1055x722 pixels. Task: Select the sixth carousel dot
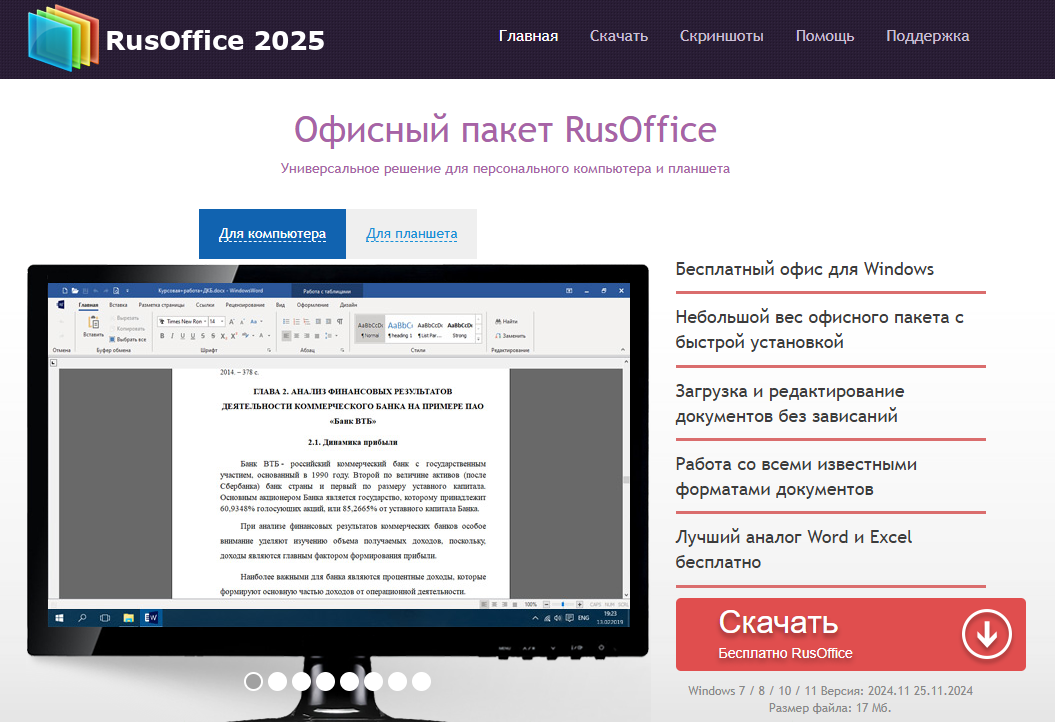click(373, 681)
